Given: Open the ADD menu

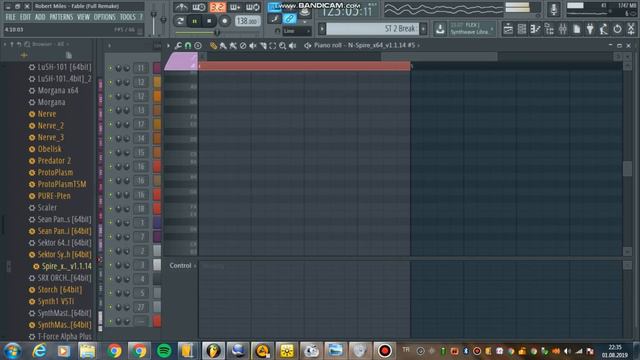Looking at the screenshot, I should tap(40, 17).
